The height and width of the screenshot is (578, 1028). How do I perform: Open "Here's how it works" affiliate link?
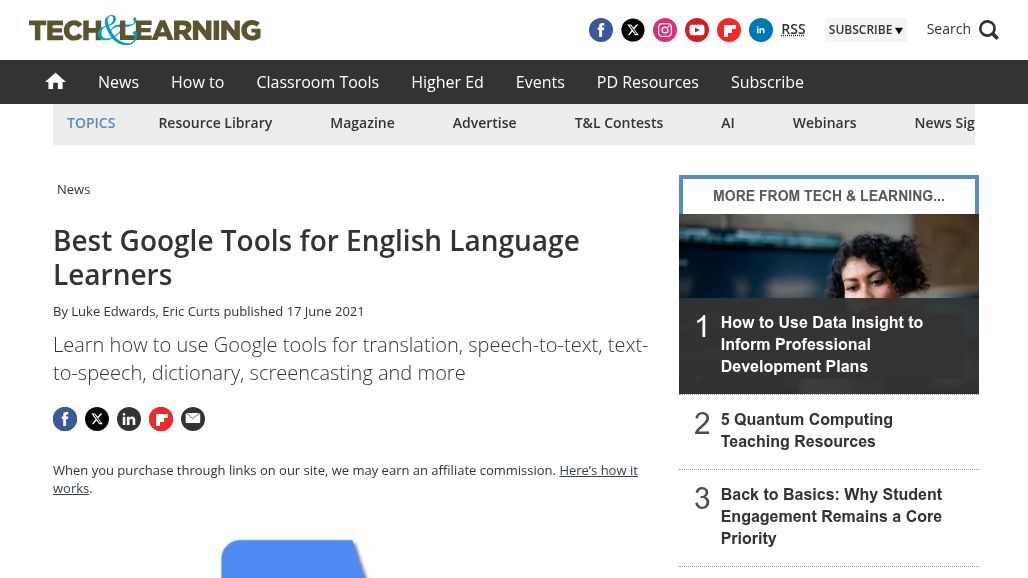pyautogui.click(x=597, y=470)
